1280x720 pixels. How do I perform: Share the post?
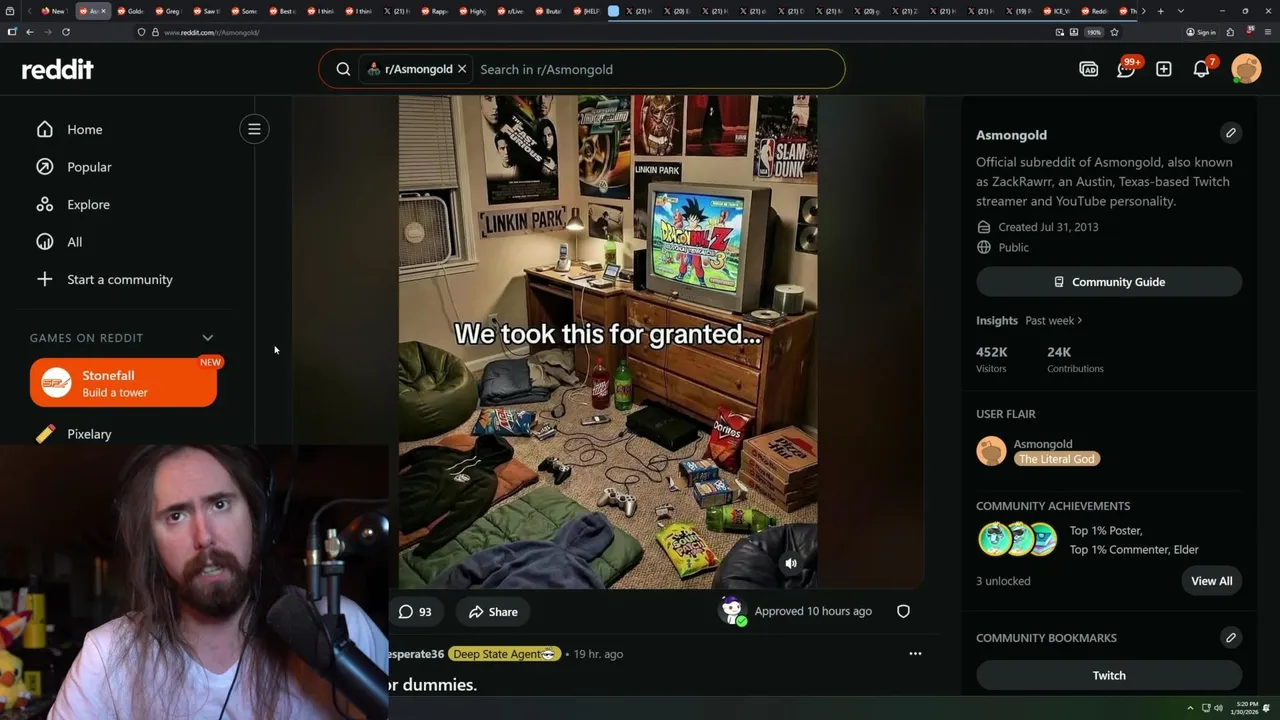(494, 611)
